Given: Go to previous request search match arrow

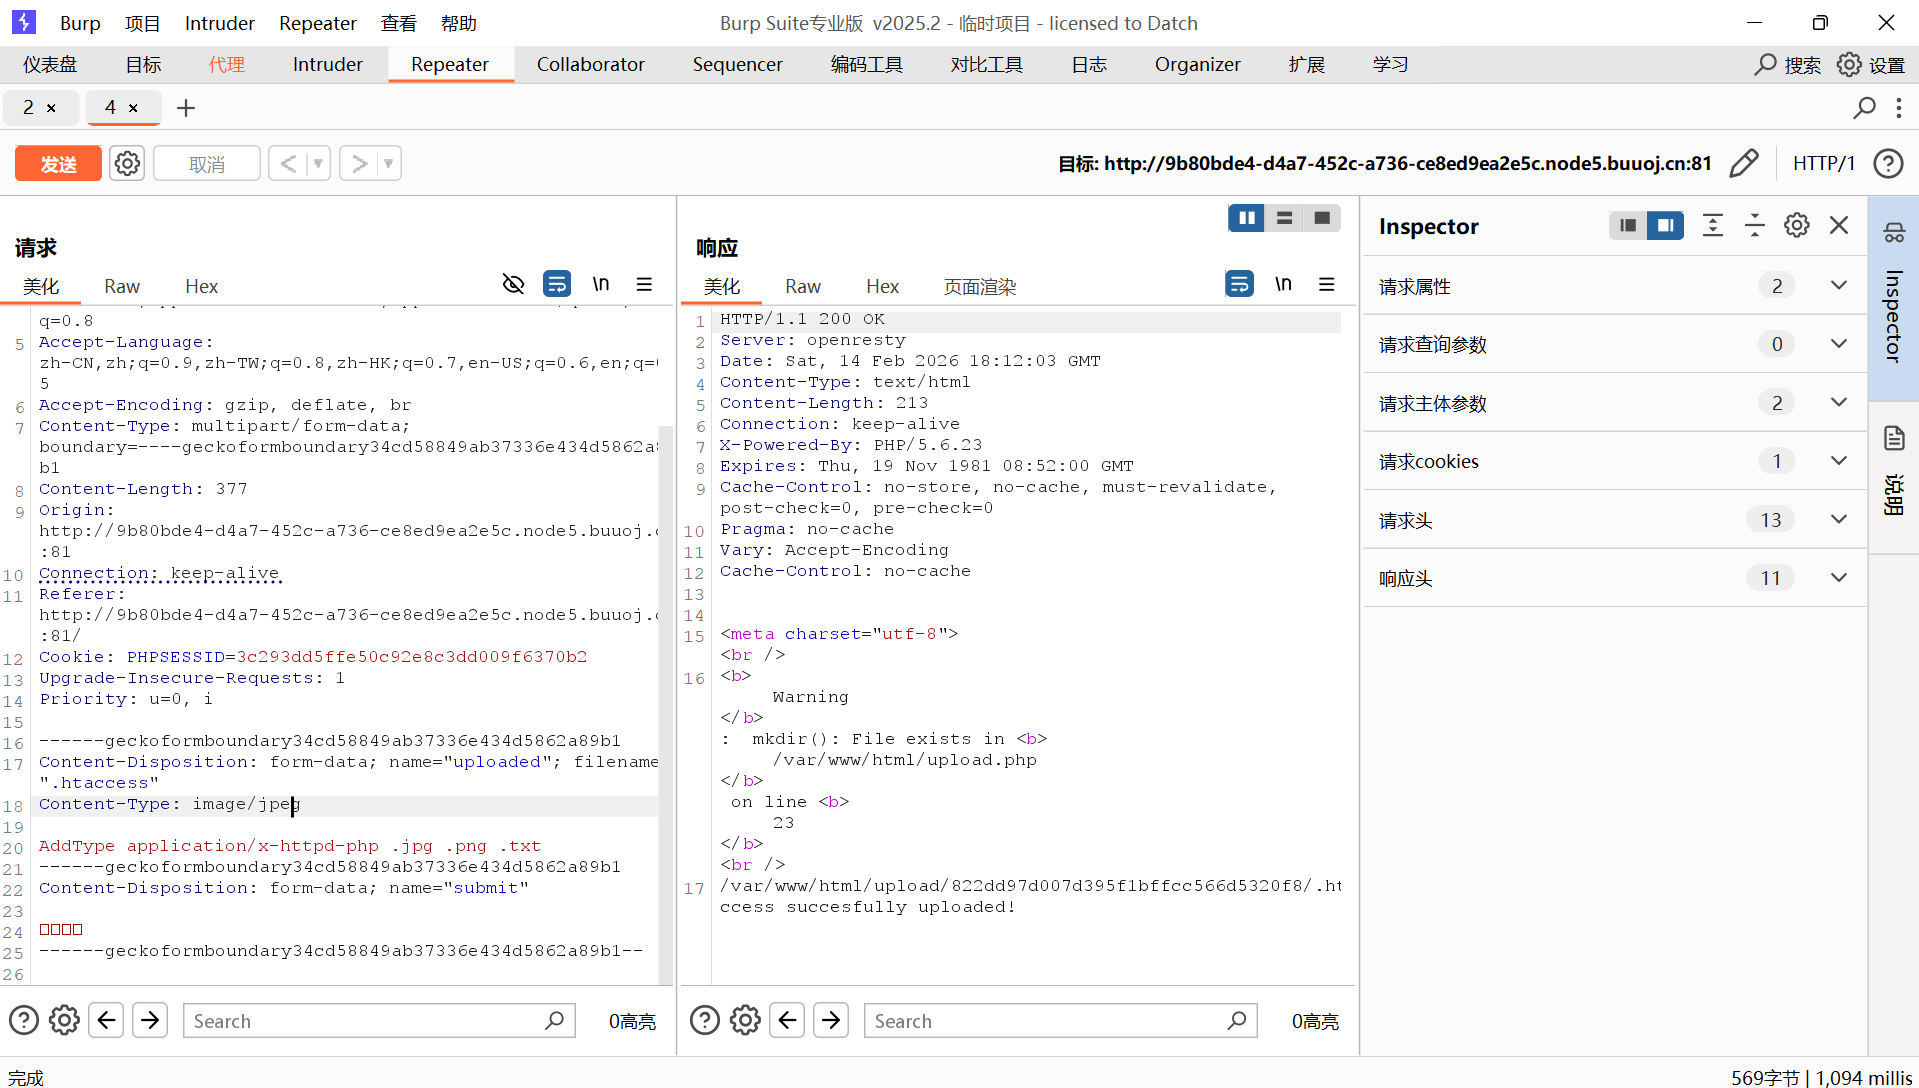Looking at the screenshot, I should [106, 1020].
